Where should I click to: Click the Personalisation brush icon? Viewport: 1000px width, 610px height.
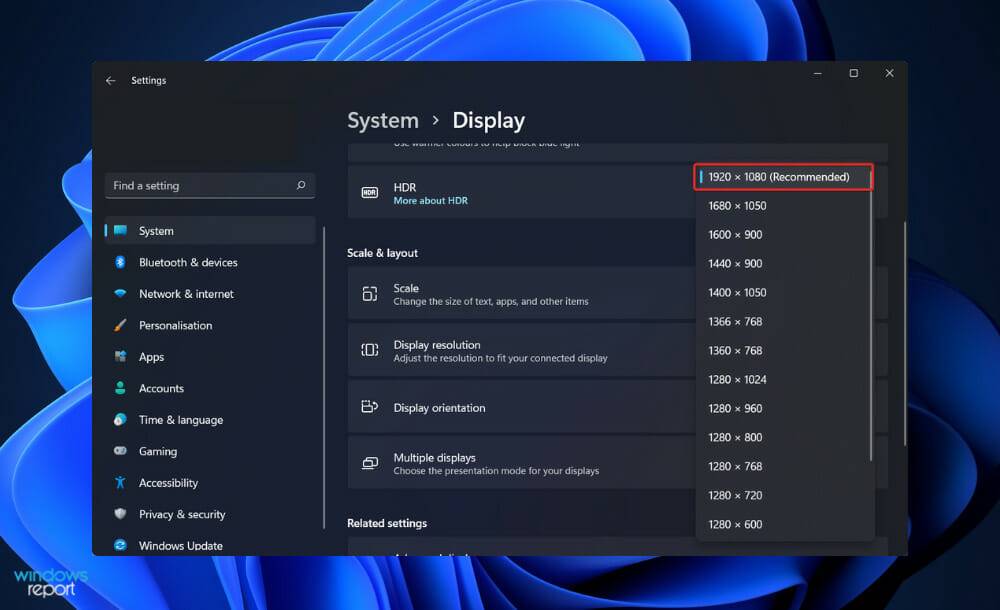(x=121, y=325)
